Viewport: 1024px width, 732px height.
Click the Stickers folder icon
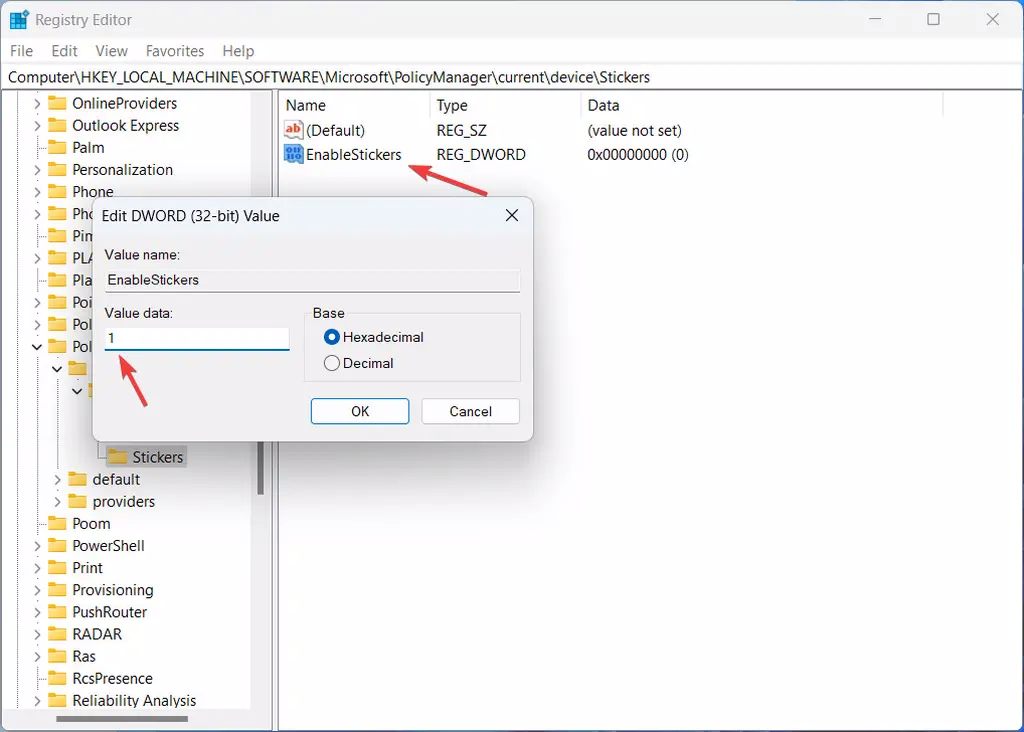(x=118, y=456)
